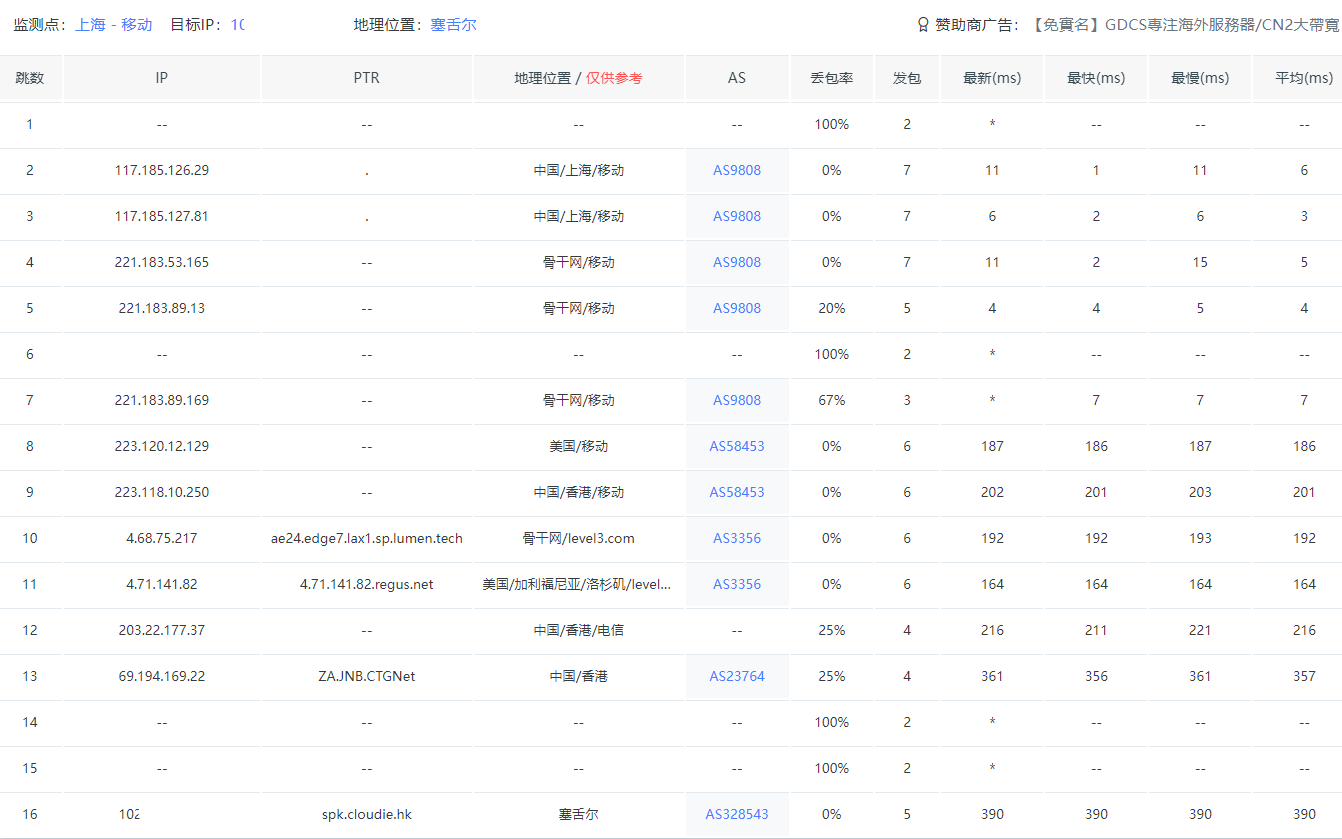Click PTR spk.cloudie.hk
Image resolution: width=1342 pixels, height=839 pixels.
pos(367,814)
